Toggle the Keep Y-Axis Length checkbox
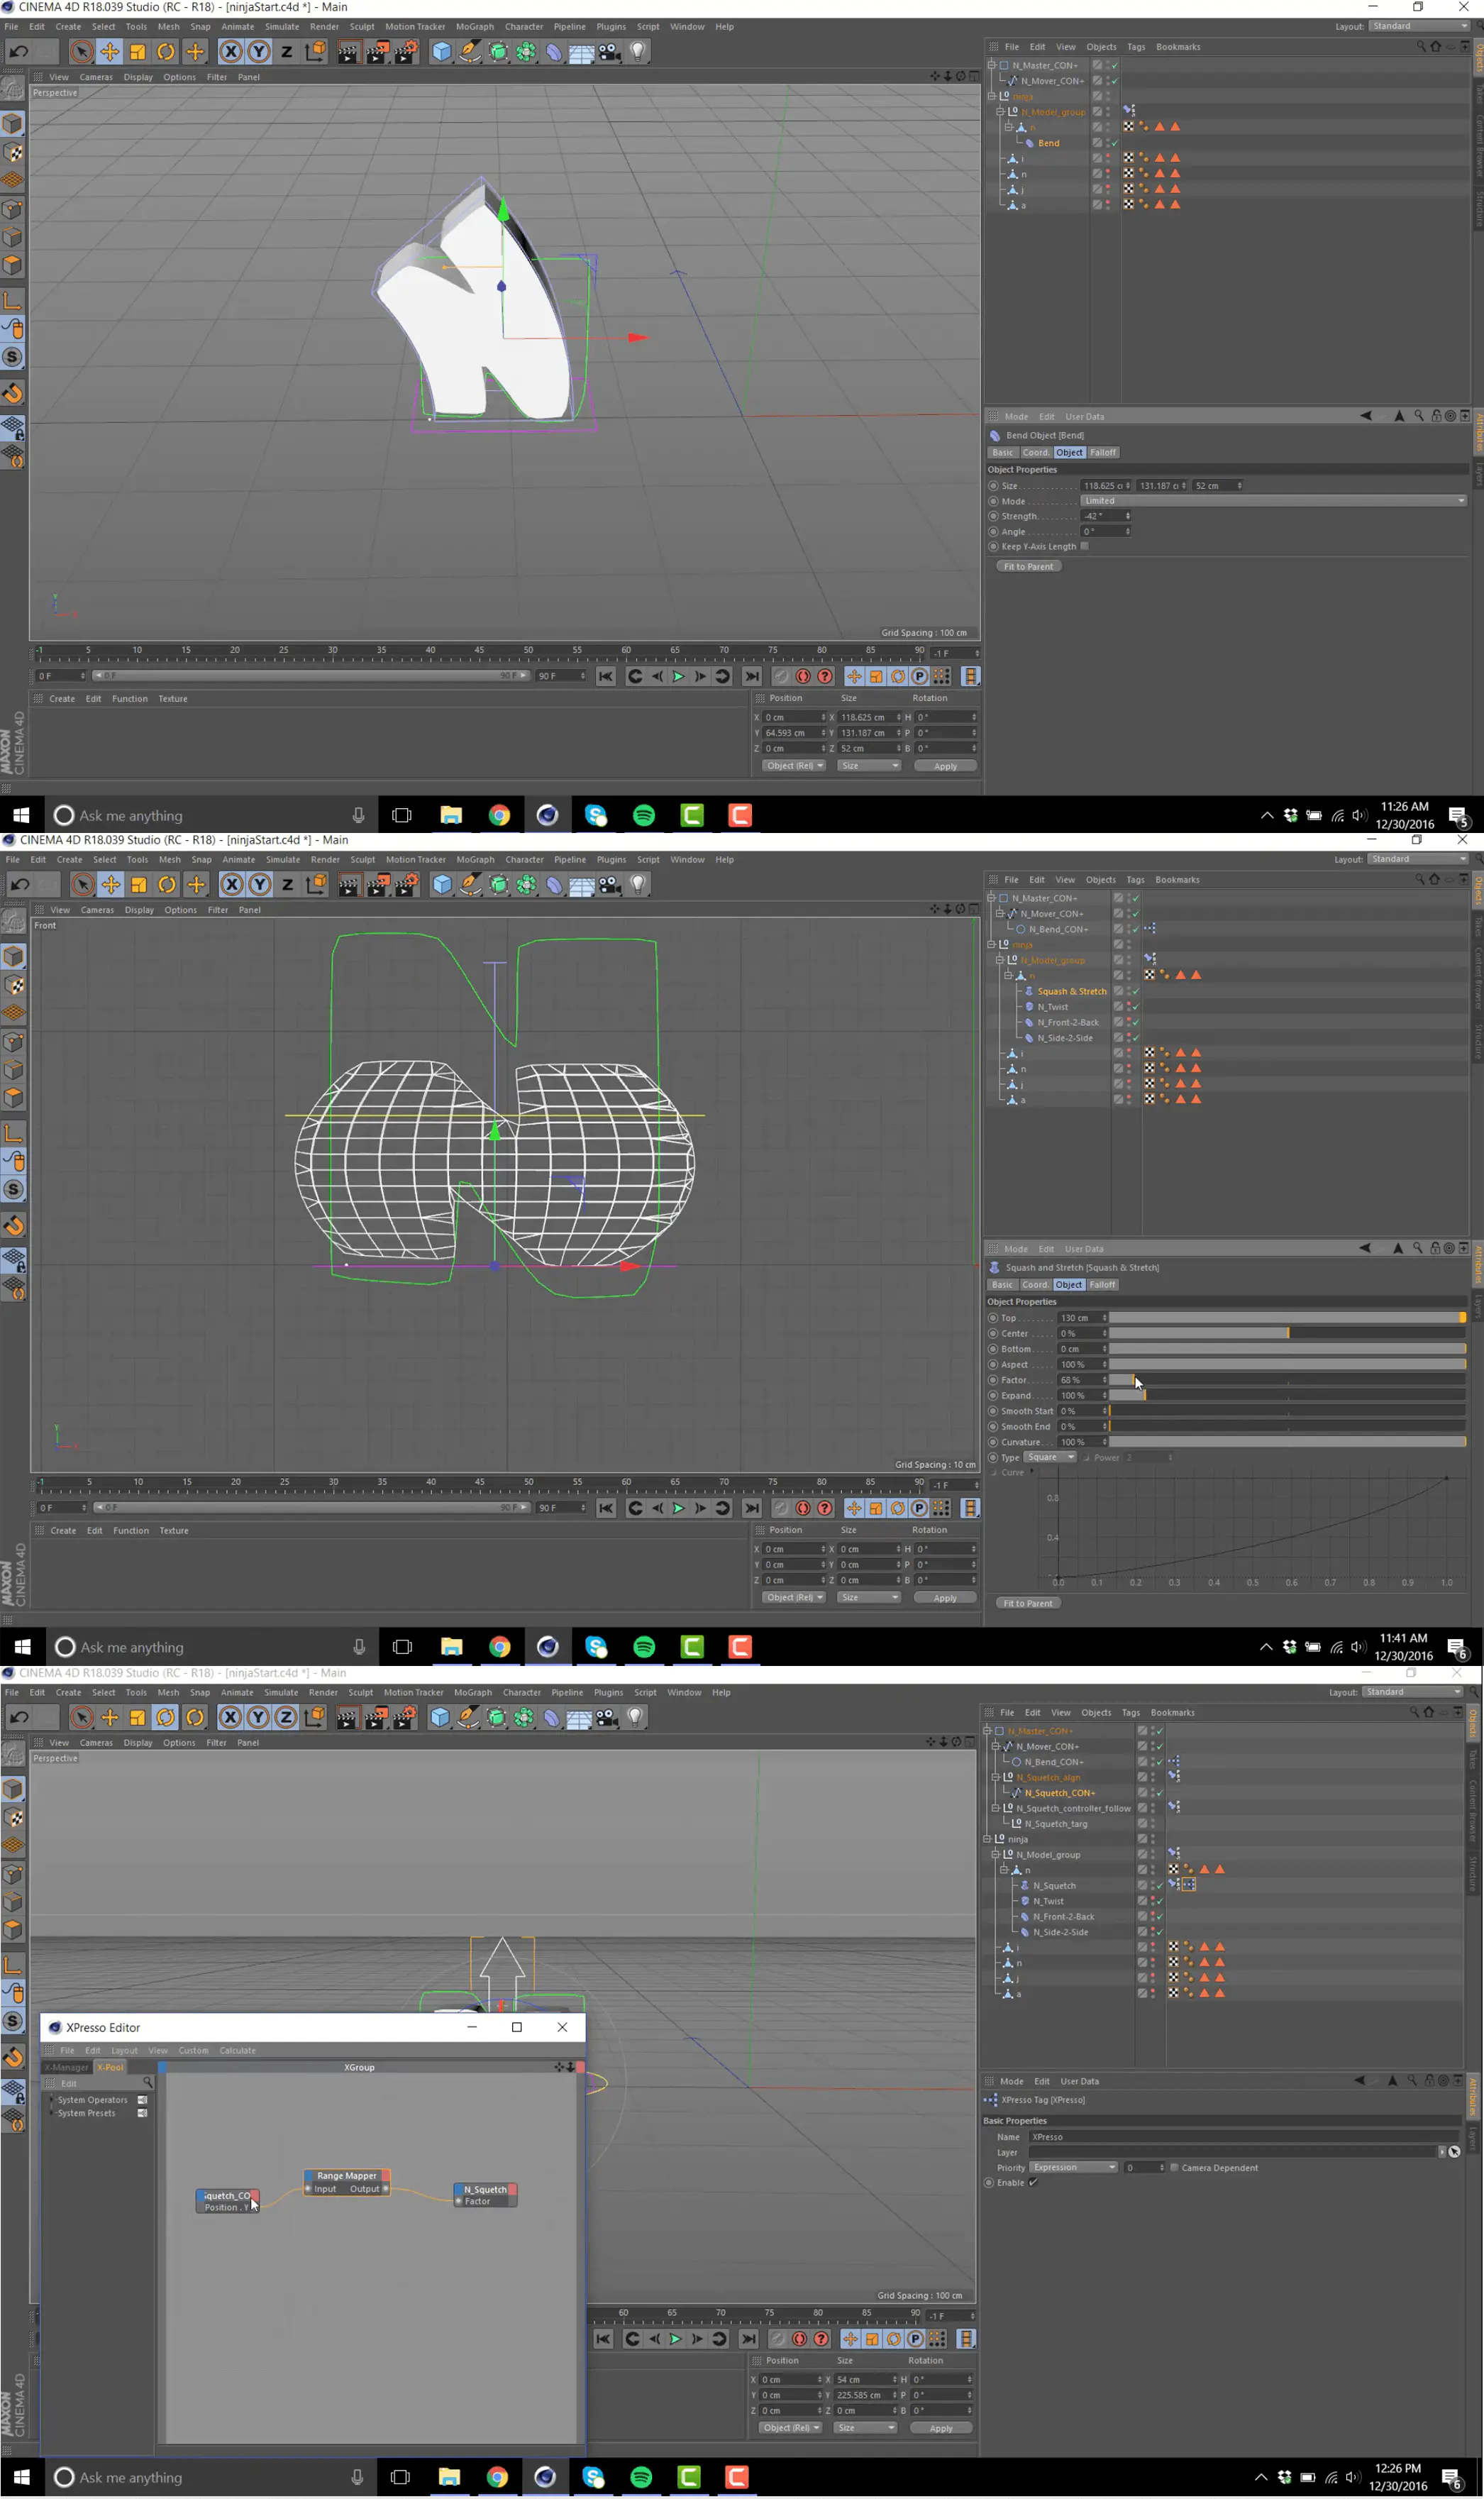1484x2499 pixels. pos(1084,547)
